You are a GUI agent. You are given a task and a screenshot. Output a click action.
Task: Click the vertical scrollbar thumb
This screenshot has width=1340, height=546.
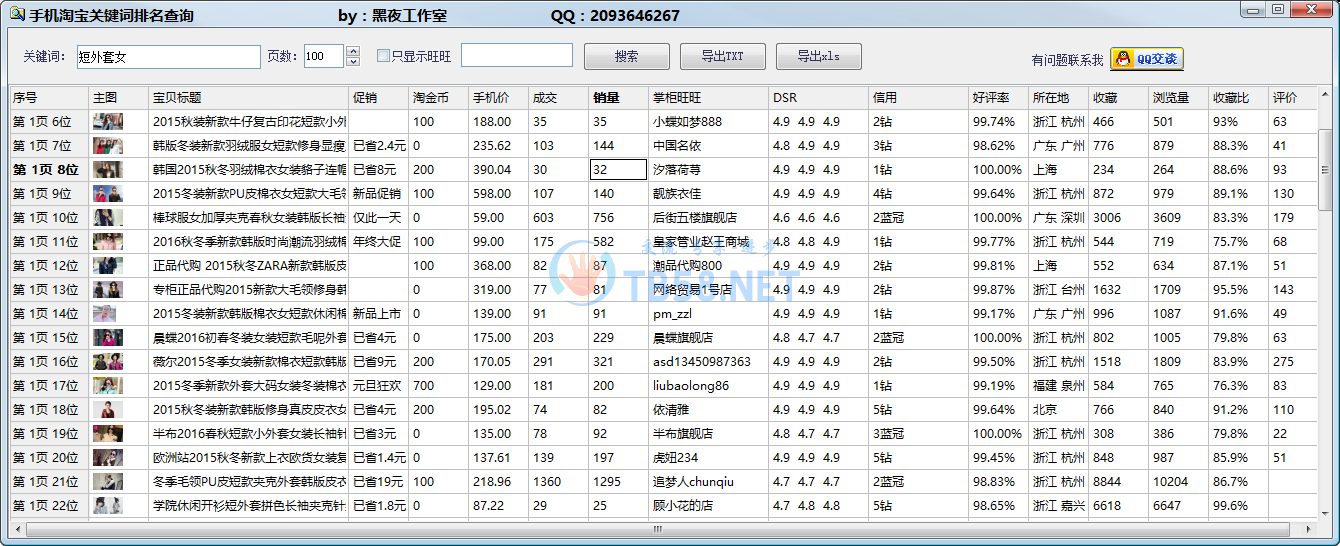click(x=1325, y=169)
